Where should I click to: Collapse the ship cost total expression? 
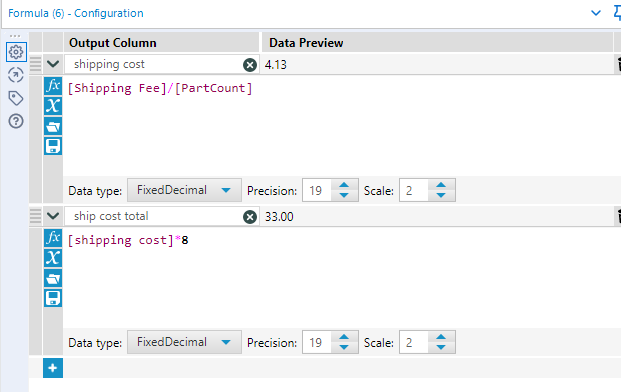click(x=53, y=216)
